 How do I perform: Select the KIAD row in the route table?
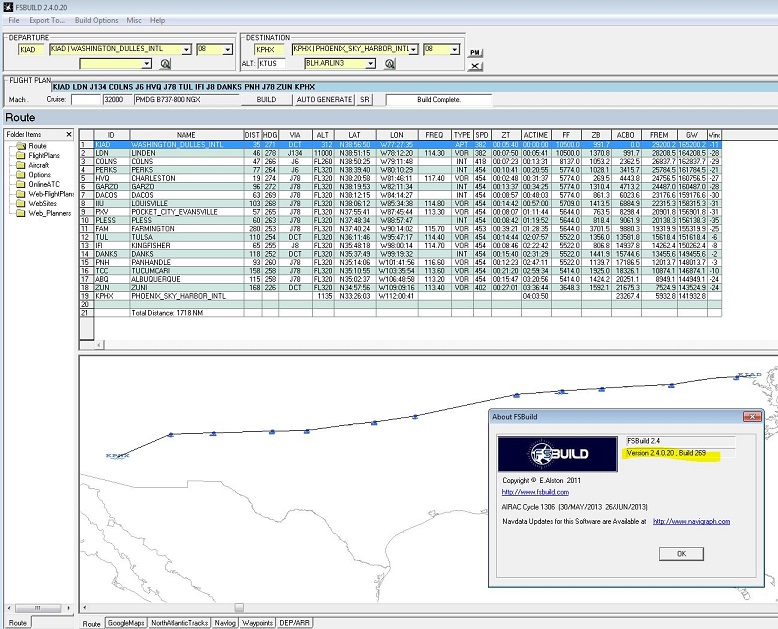point(400,145)
